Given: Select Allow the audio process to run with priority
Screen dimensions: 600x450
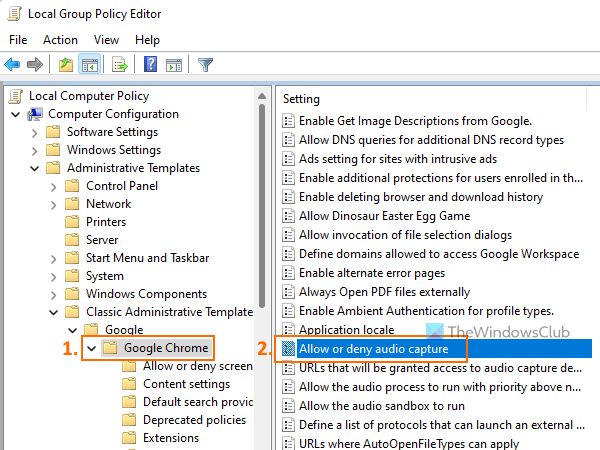Looking at the screenshot, I should [x=440, y=387].
